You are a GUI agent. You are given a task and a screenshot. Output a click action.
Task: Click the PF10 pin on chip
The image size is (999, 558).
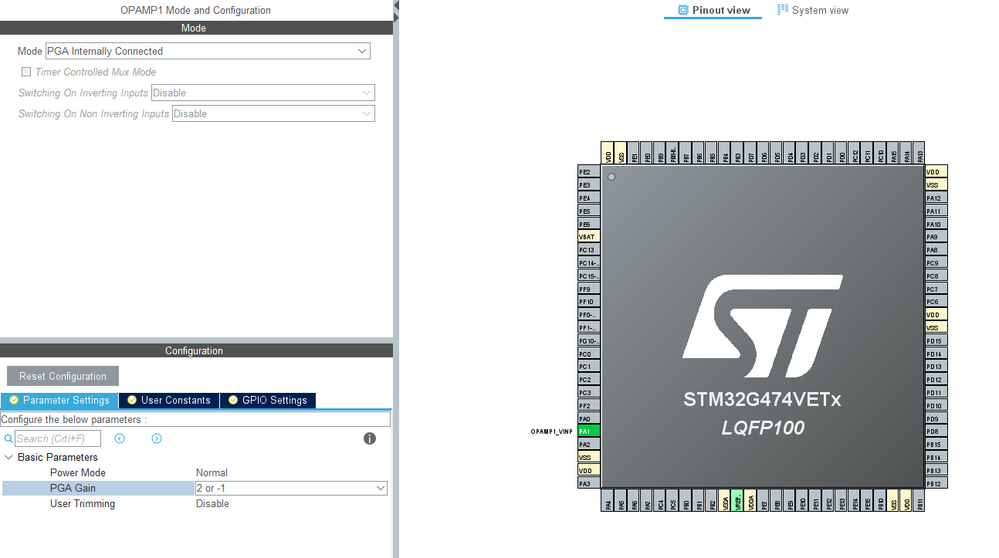(588, 302)
